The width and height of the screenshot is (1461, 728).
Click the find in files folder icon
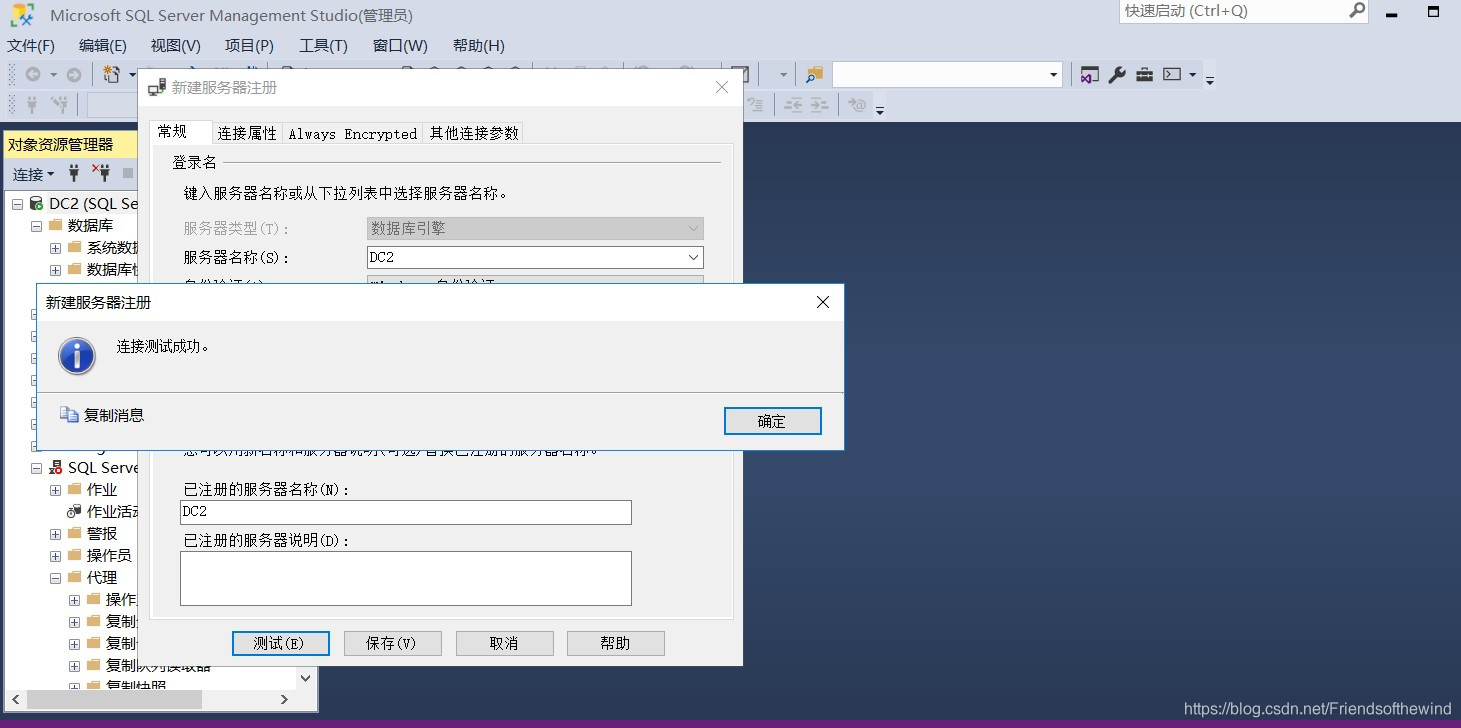click(x=815, y=75)
